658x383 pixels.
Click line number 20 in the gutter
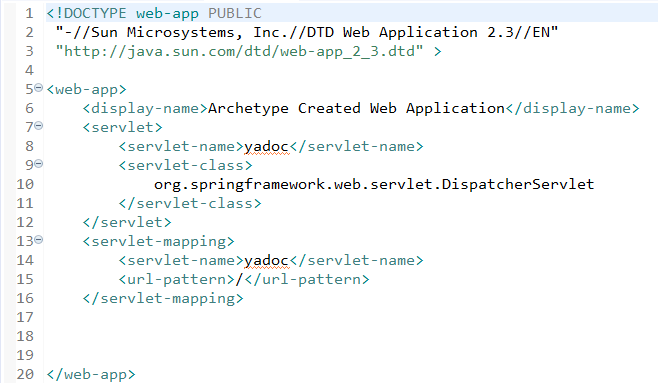click(x=25, y=375)
